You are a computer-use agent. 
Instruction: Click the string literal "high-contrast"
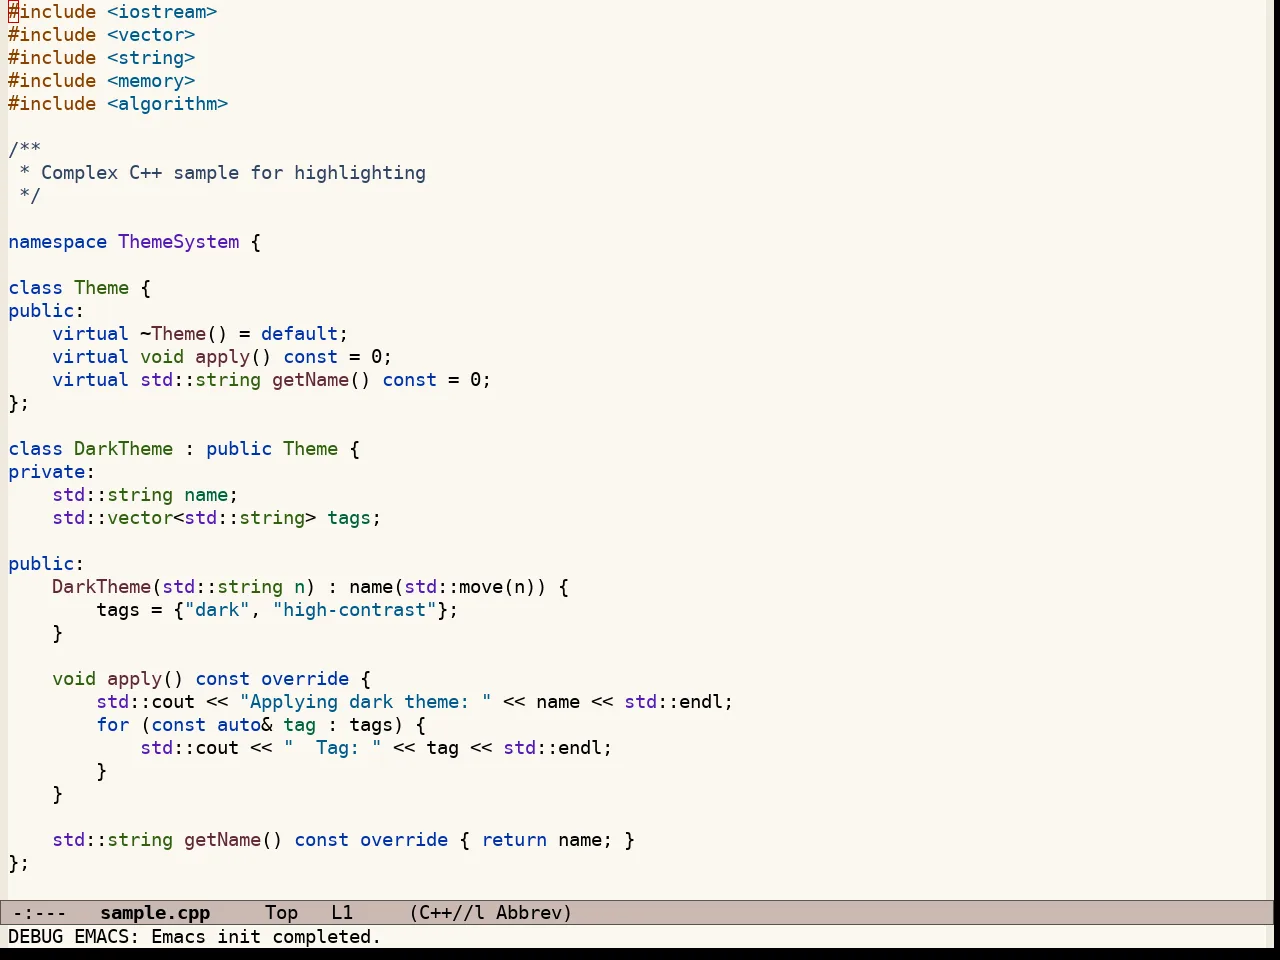355,610
